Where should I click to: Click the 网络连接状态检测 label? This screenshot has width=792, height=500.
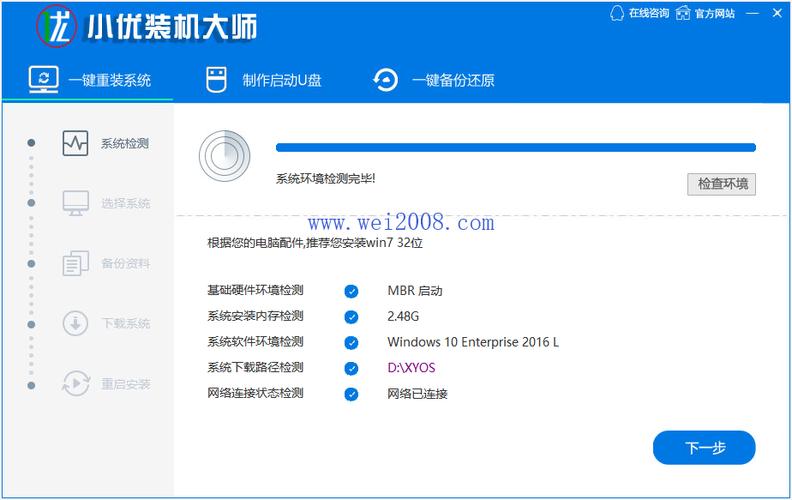255,393
